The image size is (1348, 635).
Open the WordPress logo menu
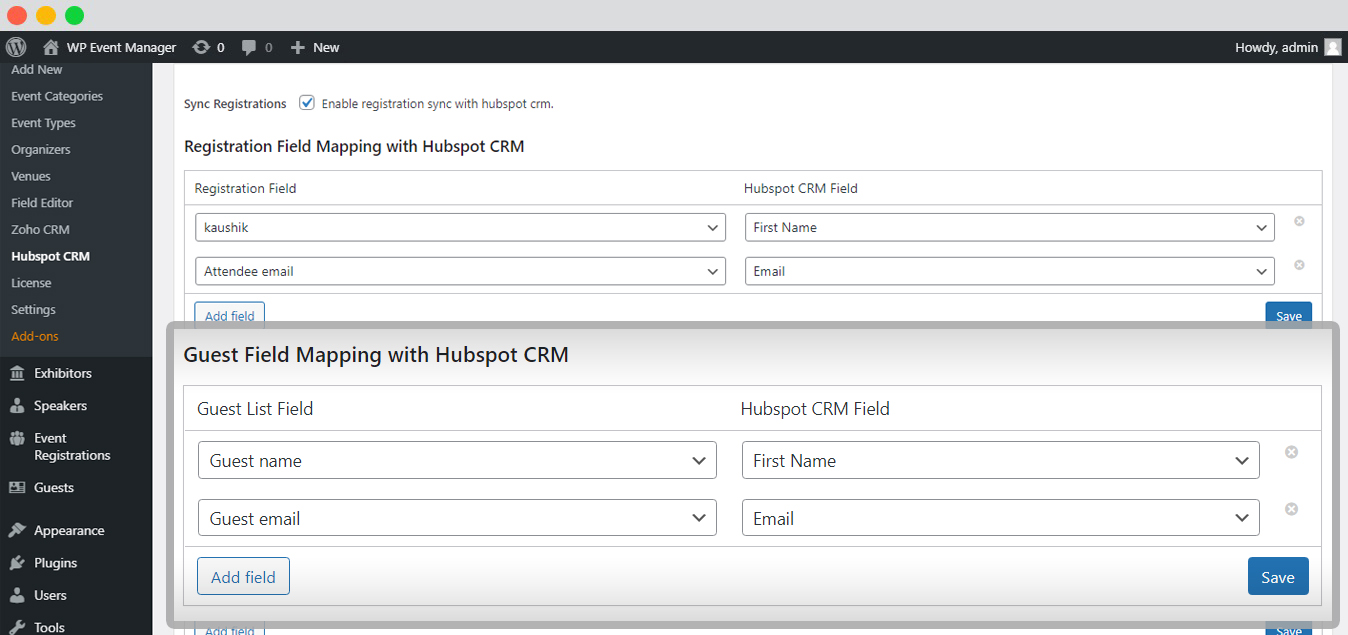[16, 47]
